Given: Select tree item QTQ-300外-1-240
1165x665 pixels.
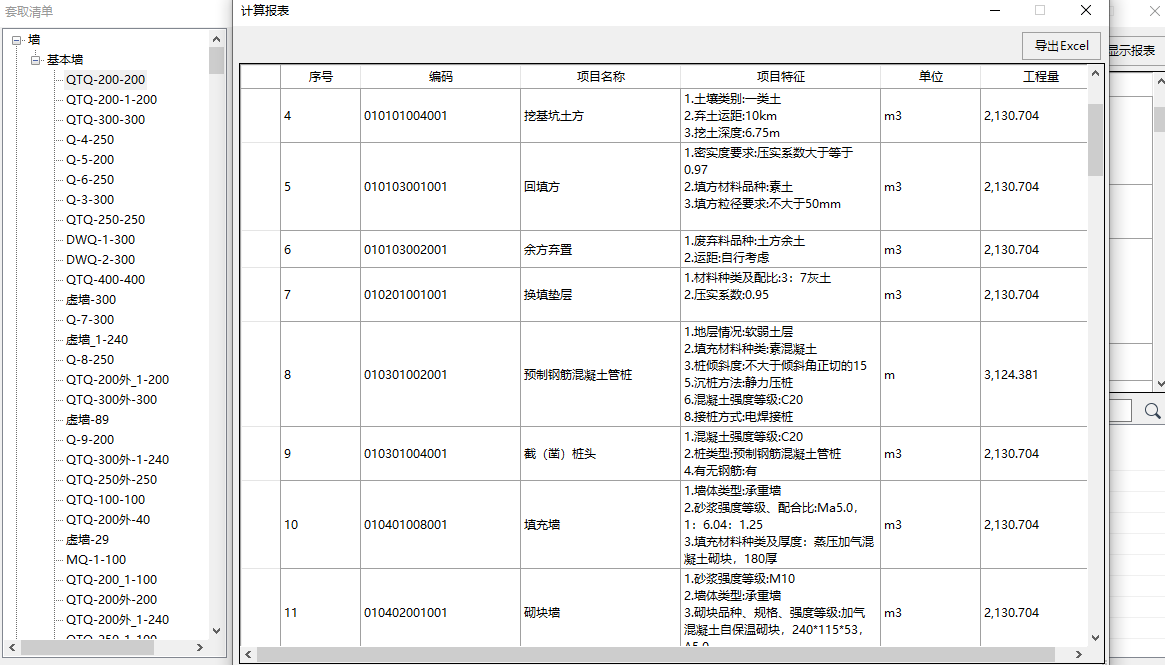Looking at the screenshot, I should click(117, 460).
